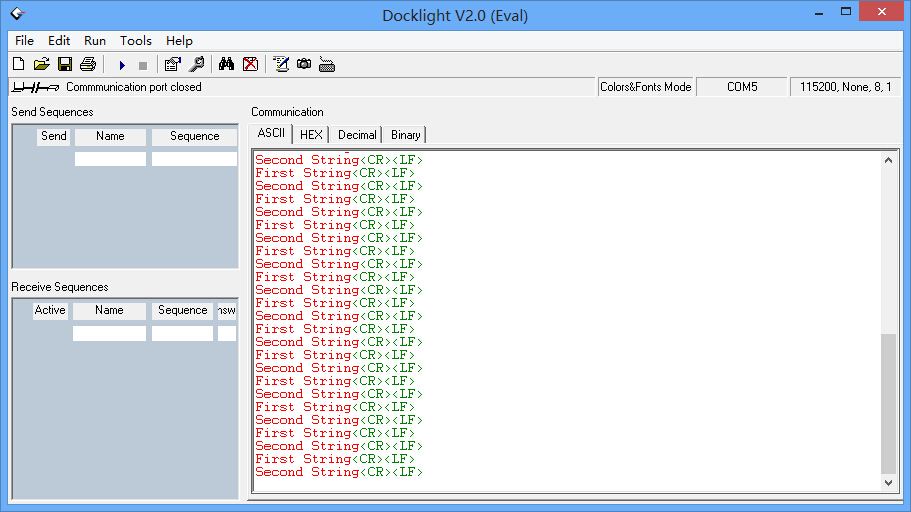Switch to HEX tab

311,135
